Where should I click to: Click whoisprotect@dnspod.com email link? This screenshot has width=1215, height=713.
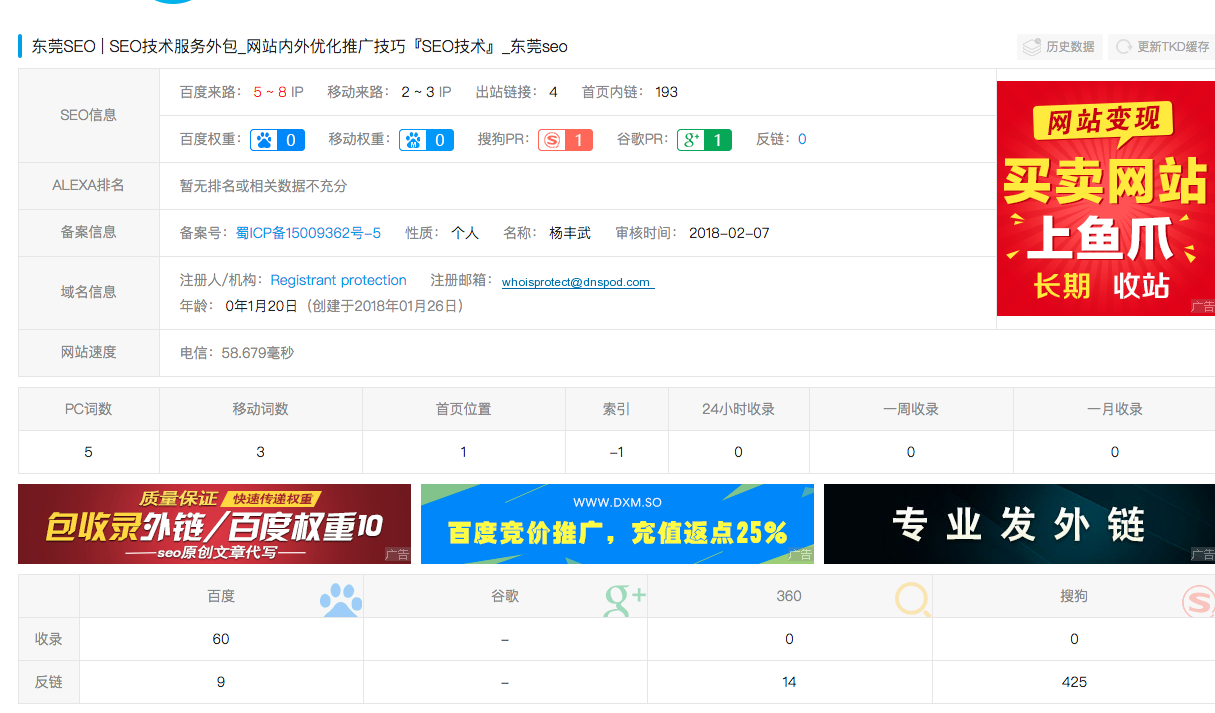pos(577,282)
